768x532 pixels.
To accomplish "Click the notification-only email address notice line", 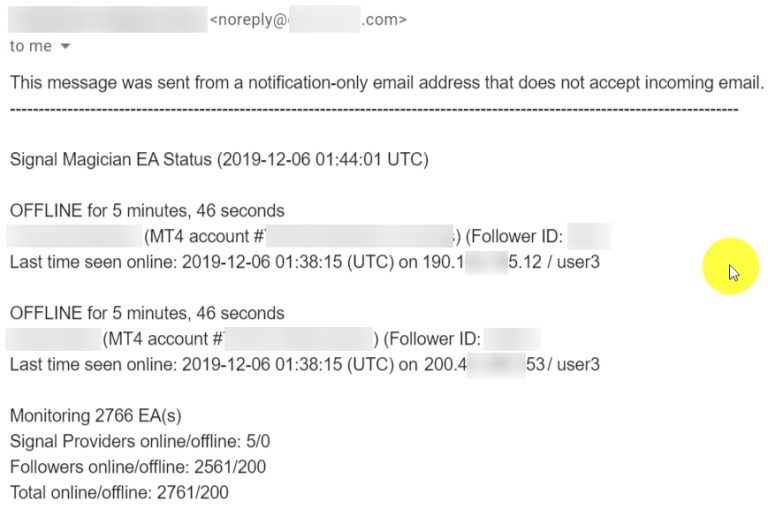I will point(386,82).
